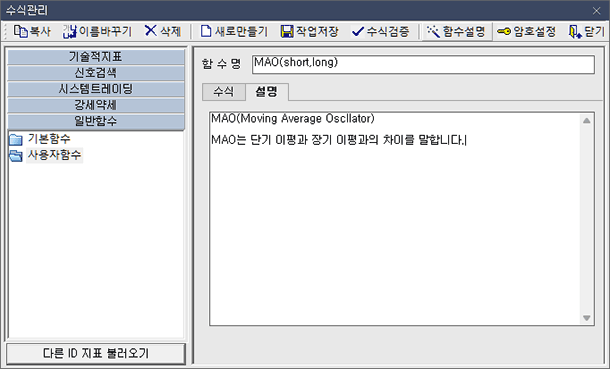Click the 사용자함수 open folder icon
Viewport: 610px width, 369px height.
(x=16, y=156)
